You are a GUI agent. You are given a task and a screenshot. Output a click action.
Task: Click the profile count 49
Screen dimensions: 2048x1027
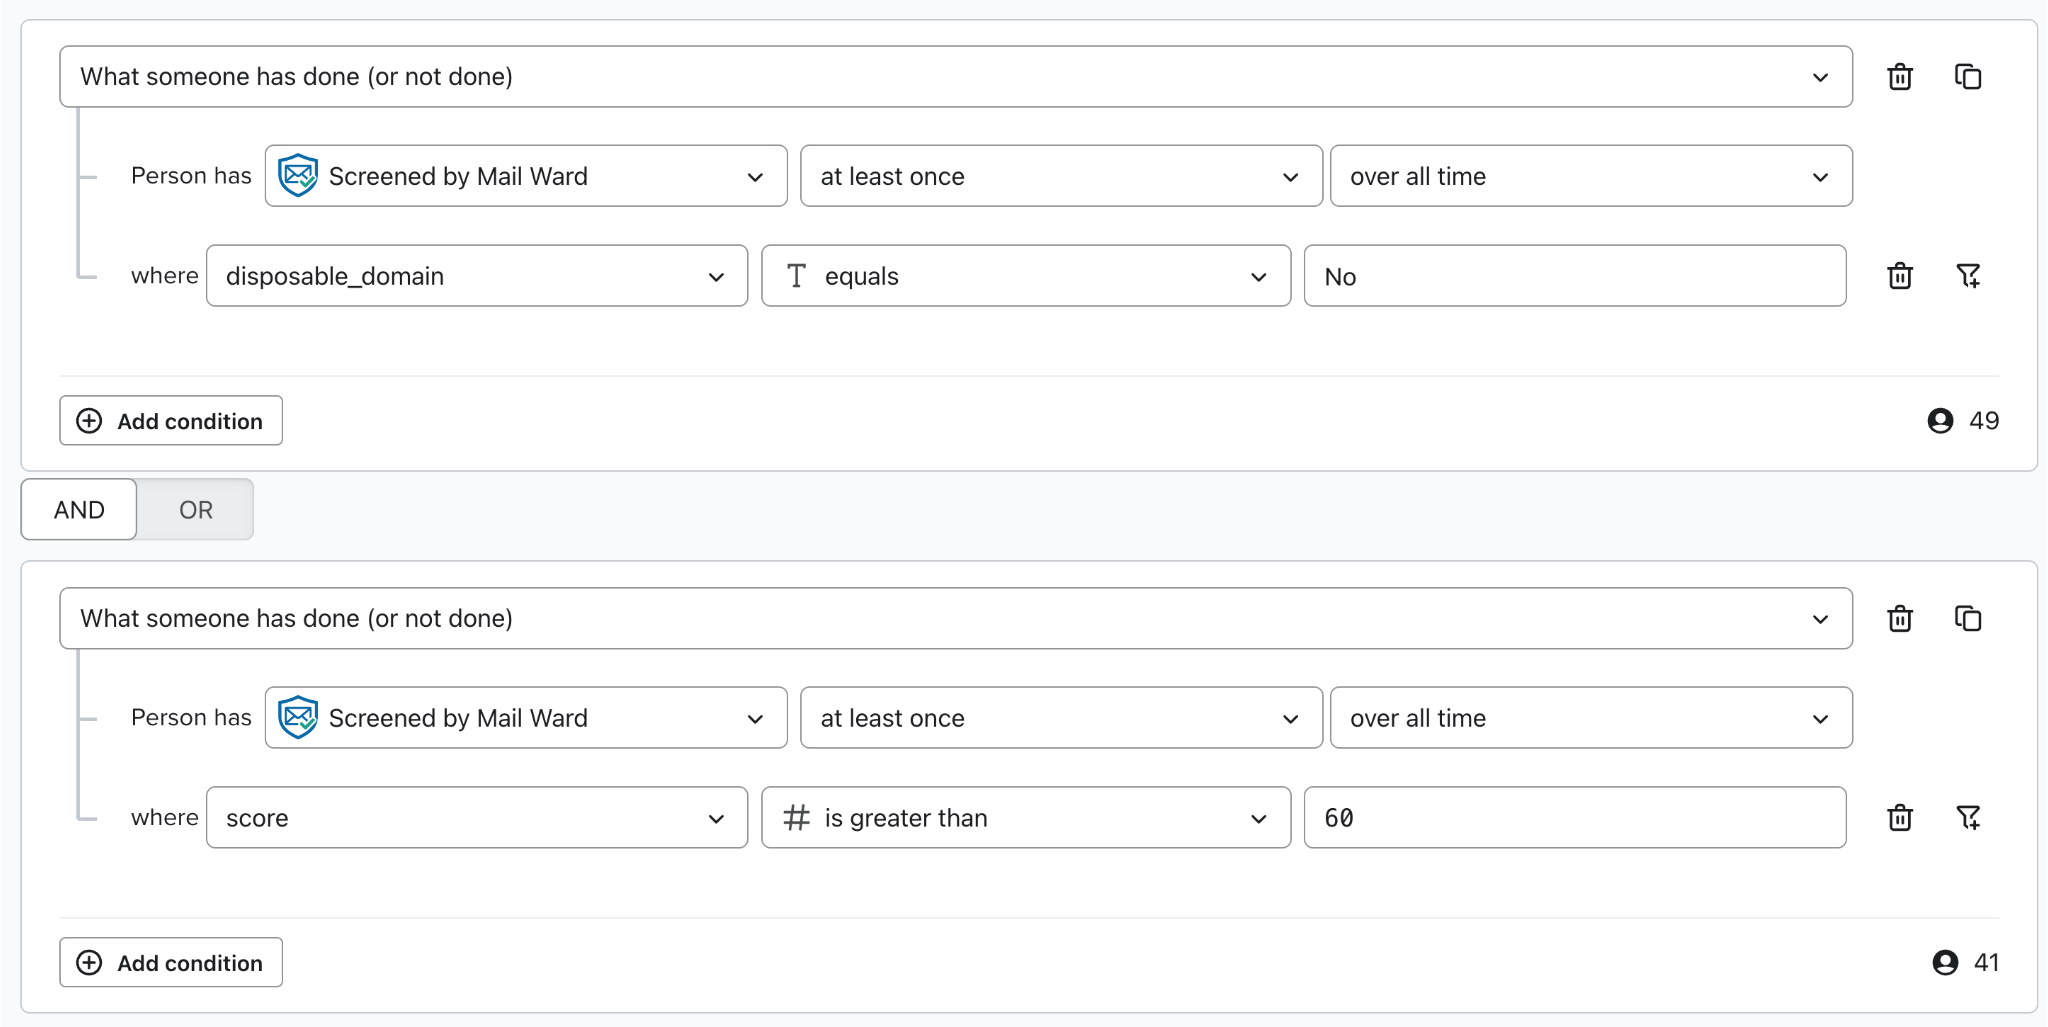pos(1963,421)
